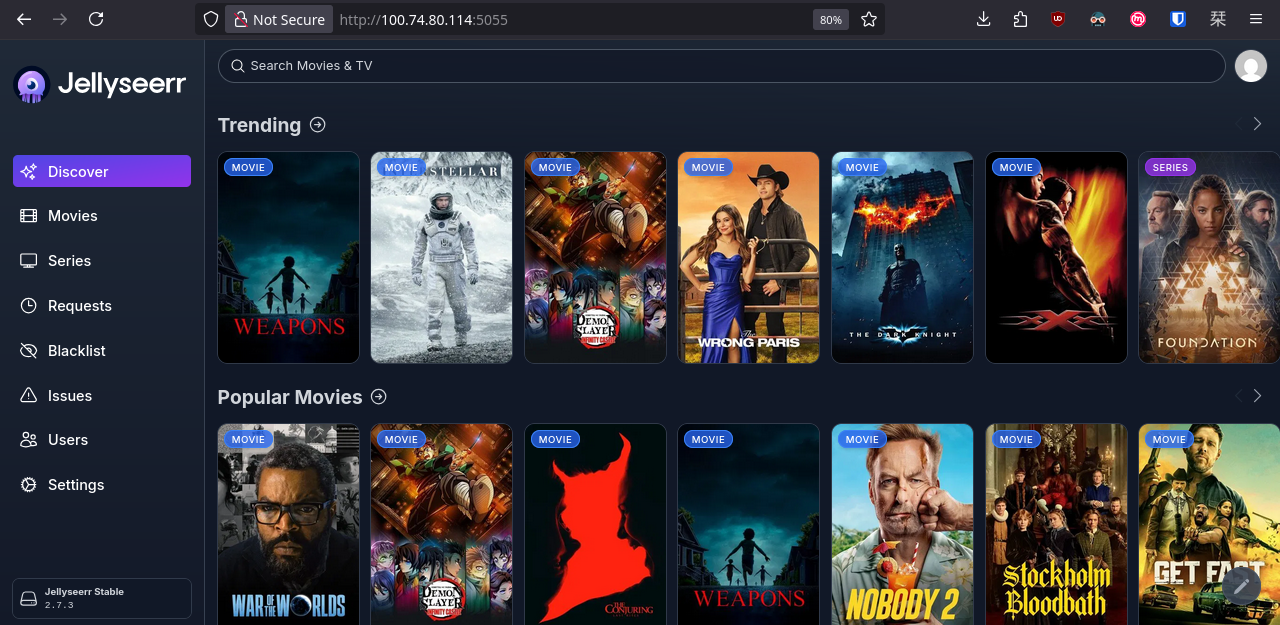Open The Wrong Paris poster

tap(748, 257)
